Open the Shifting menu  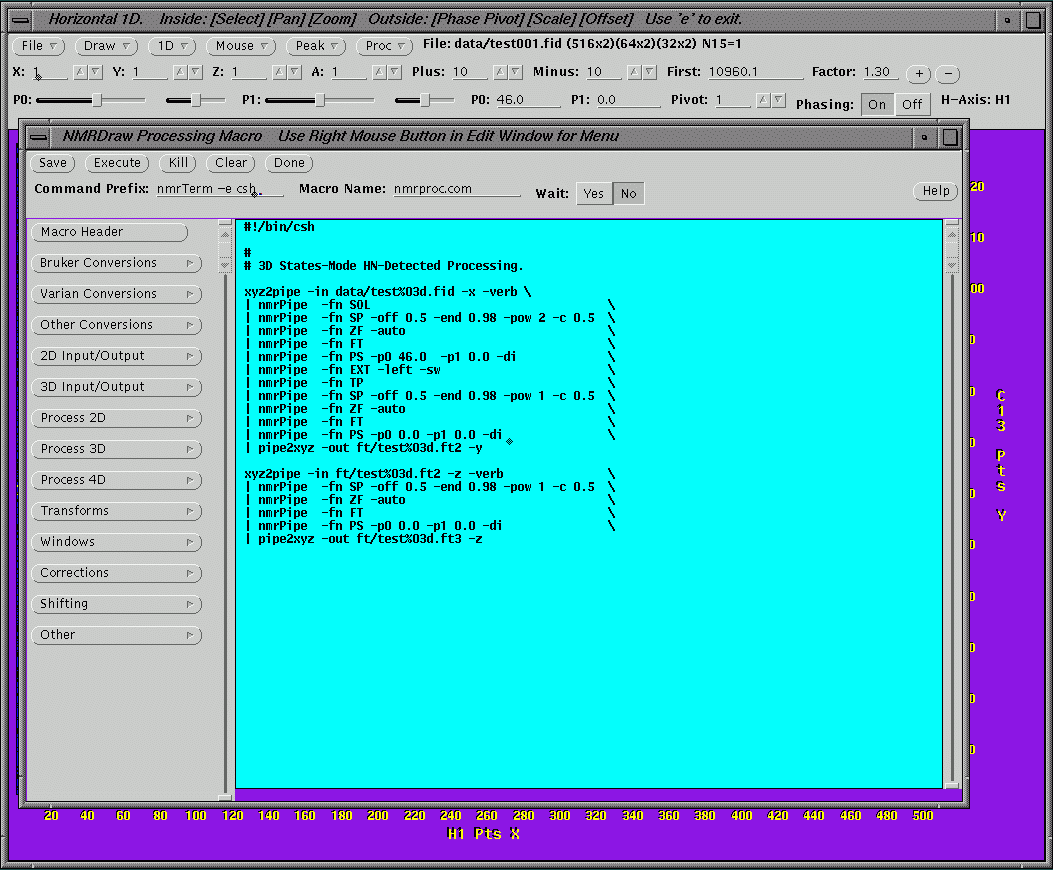point(117,603)
